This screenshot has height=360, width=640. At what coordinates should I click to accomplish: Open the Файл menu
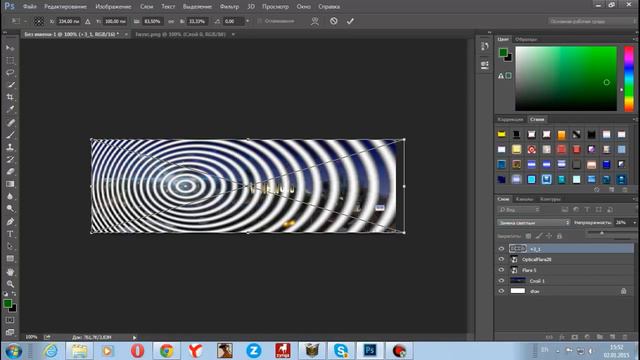(x=30, y=7)
